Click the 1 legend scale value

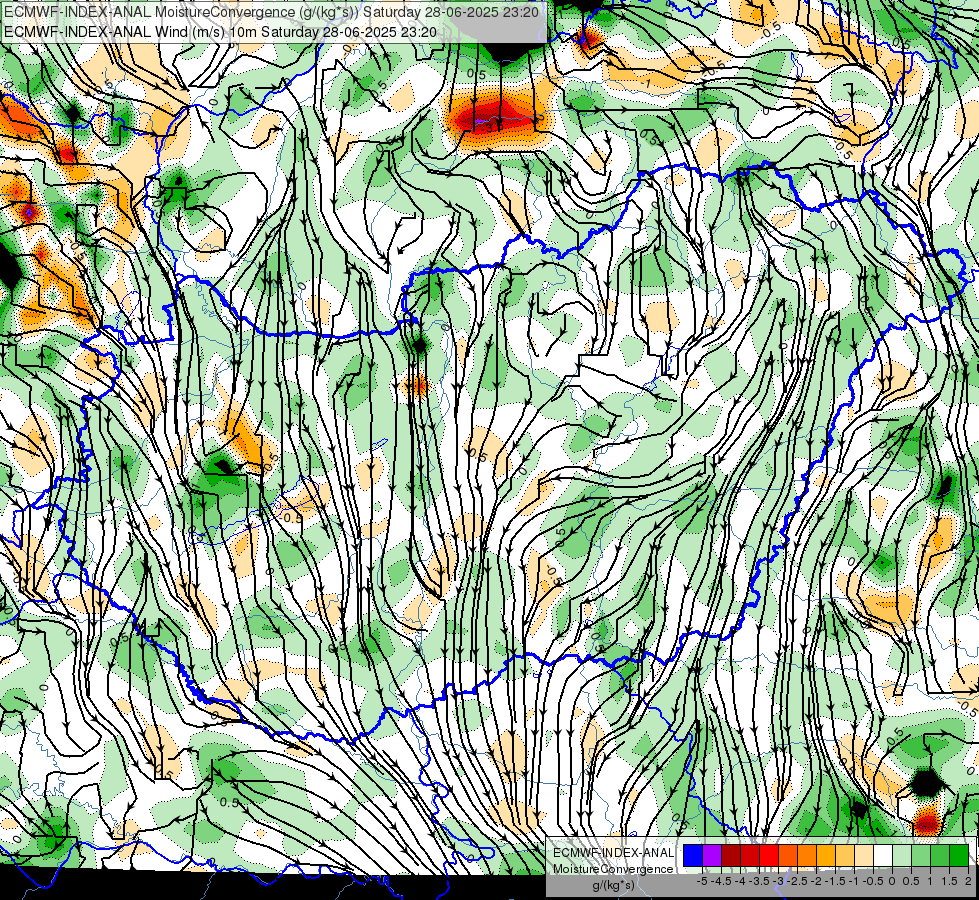930,881
